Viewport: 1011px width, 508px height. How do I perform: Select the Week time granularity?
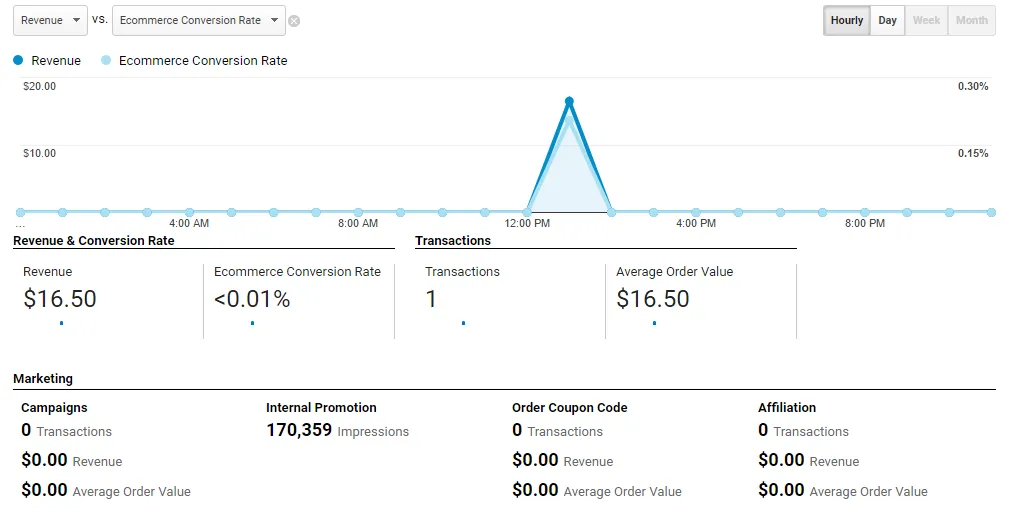[x=926, y=20]
